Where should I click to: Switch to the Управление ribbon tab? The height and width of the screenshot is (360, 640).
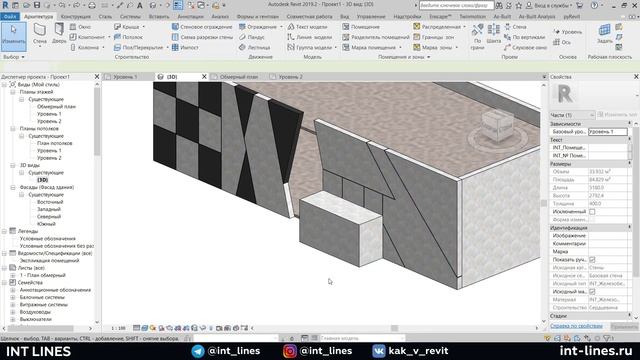(x=371, y=16)
